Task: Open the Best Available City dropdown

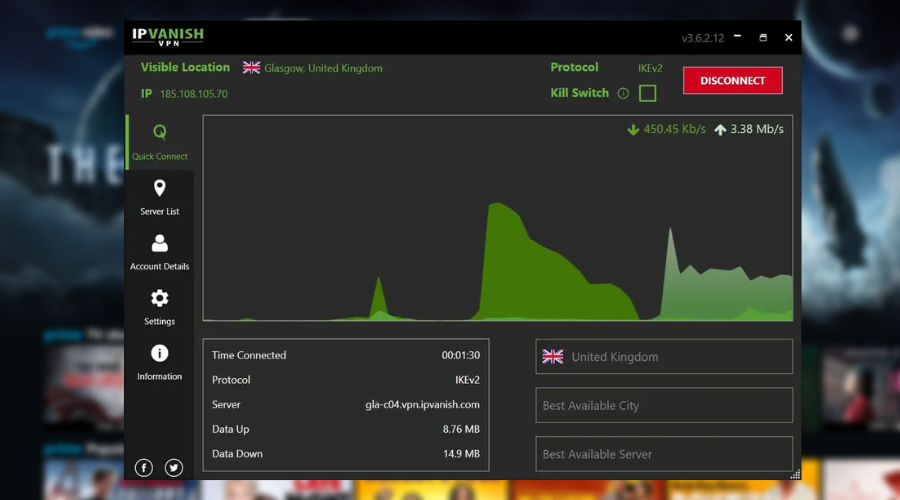Action: pos(664,405)
